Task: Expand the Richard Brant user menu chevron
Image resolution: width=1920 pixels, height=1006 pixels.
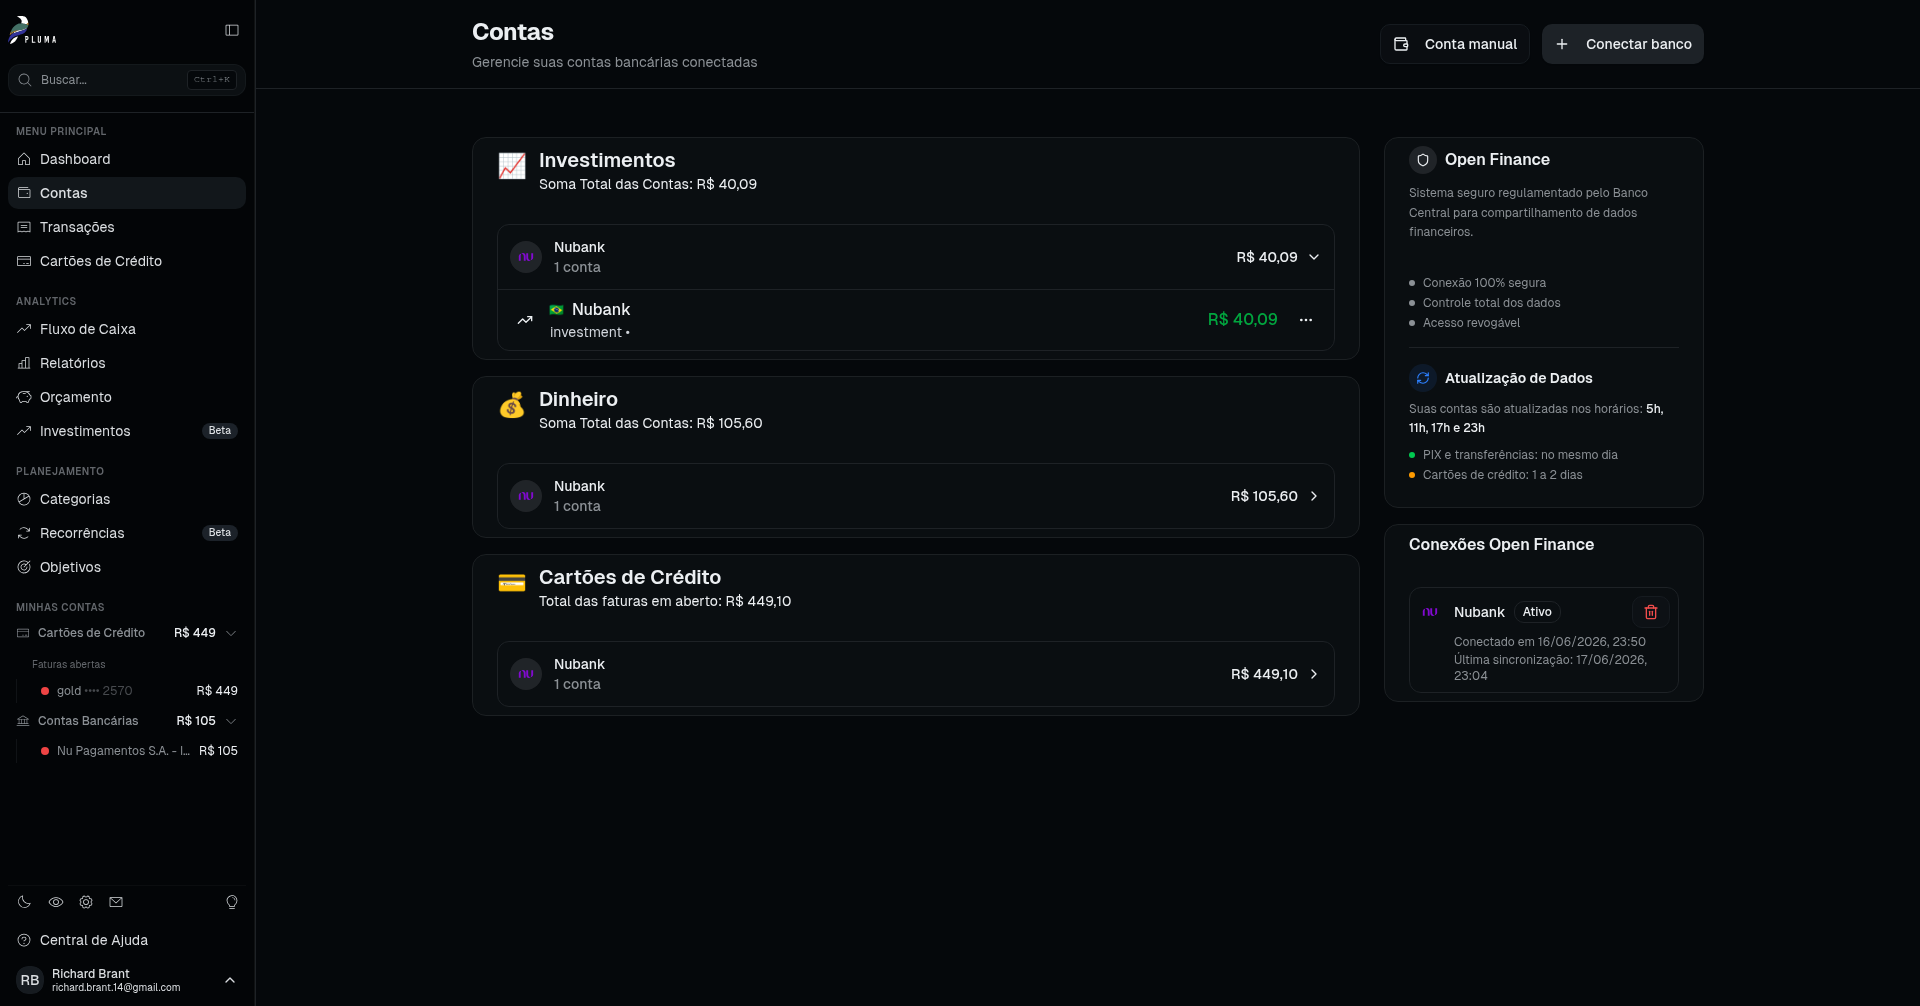Action: pos(230,980)
